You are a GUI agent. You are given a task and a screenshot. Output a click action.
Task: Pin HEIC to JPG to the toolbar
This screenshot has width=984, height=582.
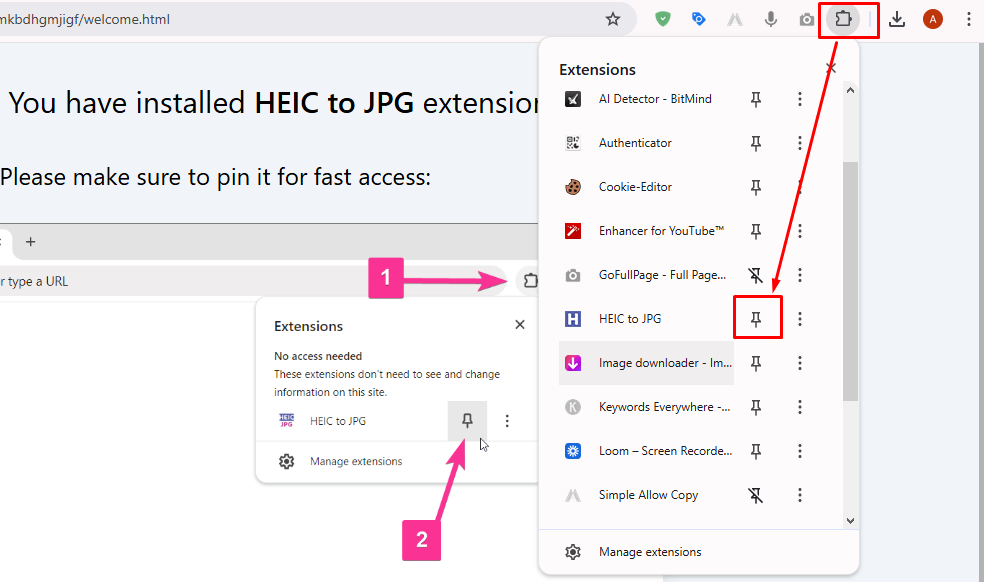coord(757,318)
